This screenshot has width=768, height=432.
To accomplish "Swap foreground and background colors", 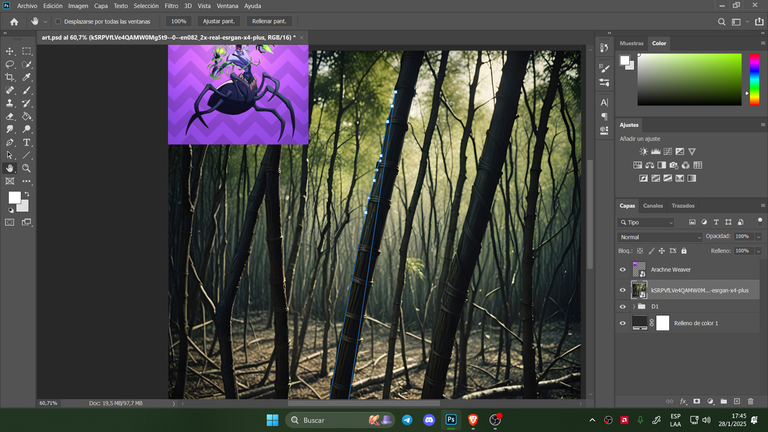I will point(27,194).
